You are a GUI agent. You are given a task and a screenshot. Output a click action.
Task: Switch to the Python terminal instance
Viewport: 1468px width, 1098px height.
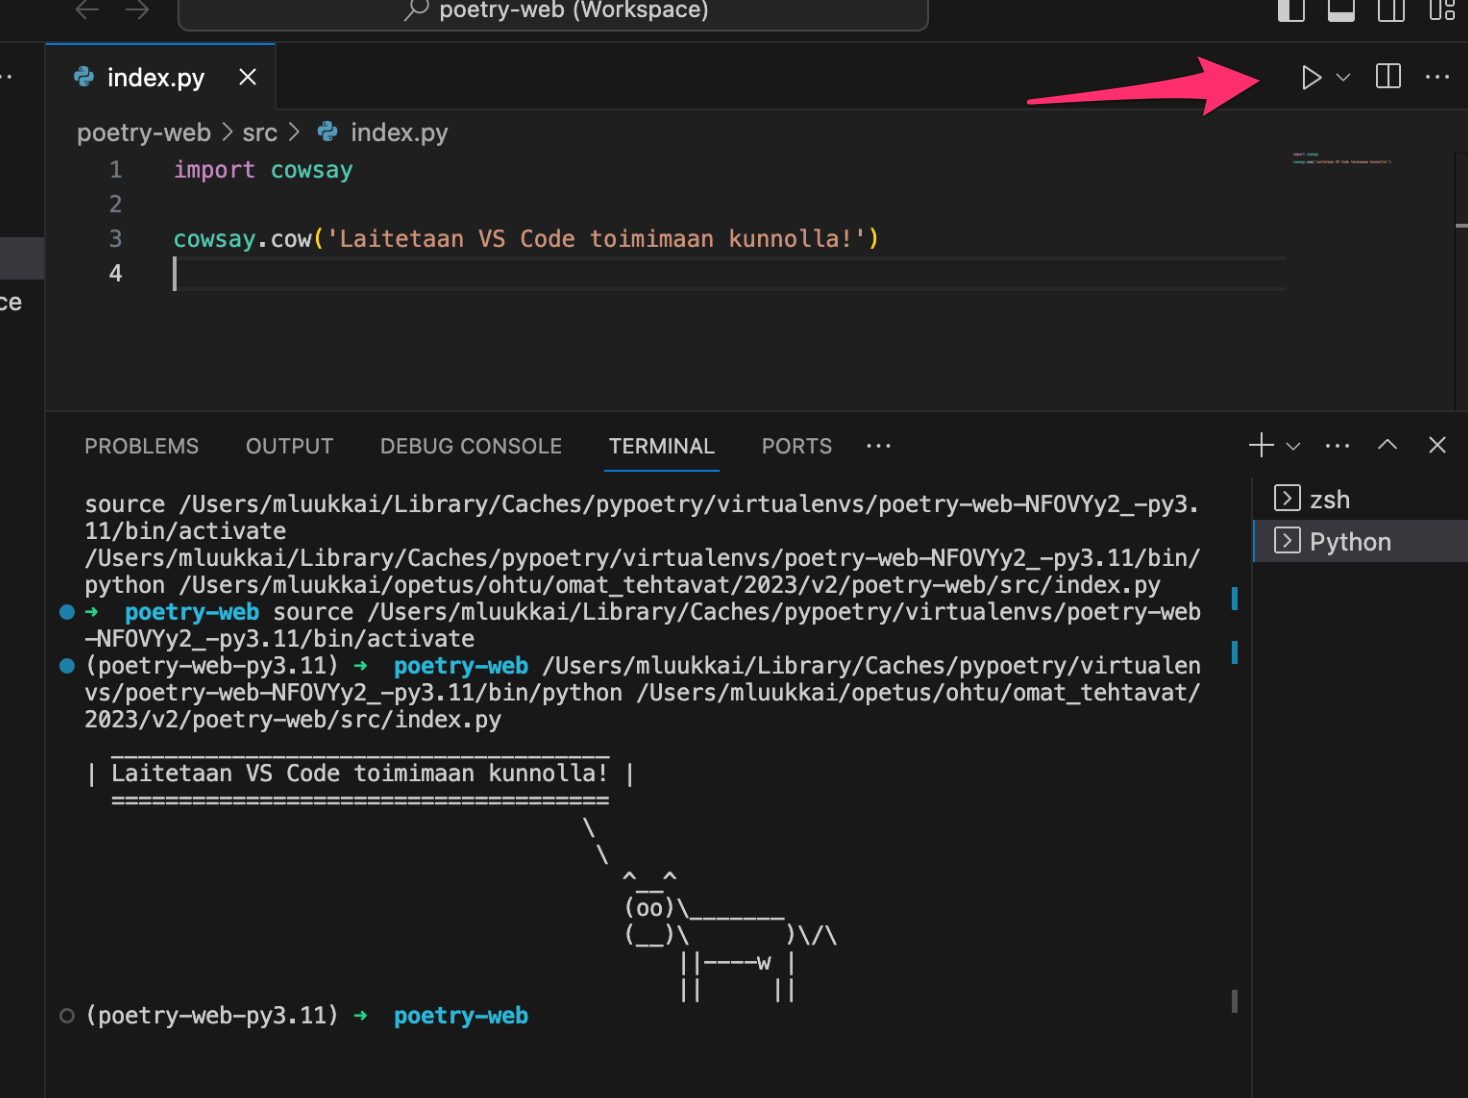1349,542
